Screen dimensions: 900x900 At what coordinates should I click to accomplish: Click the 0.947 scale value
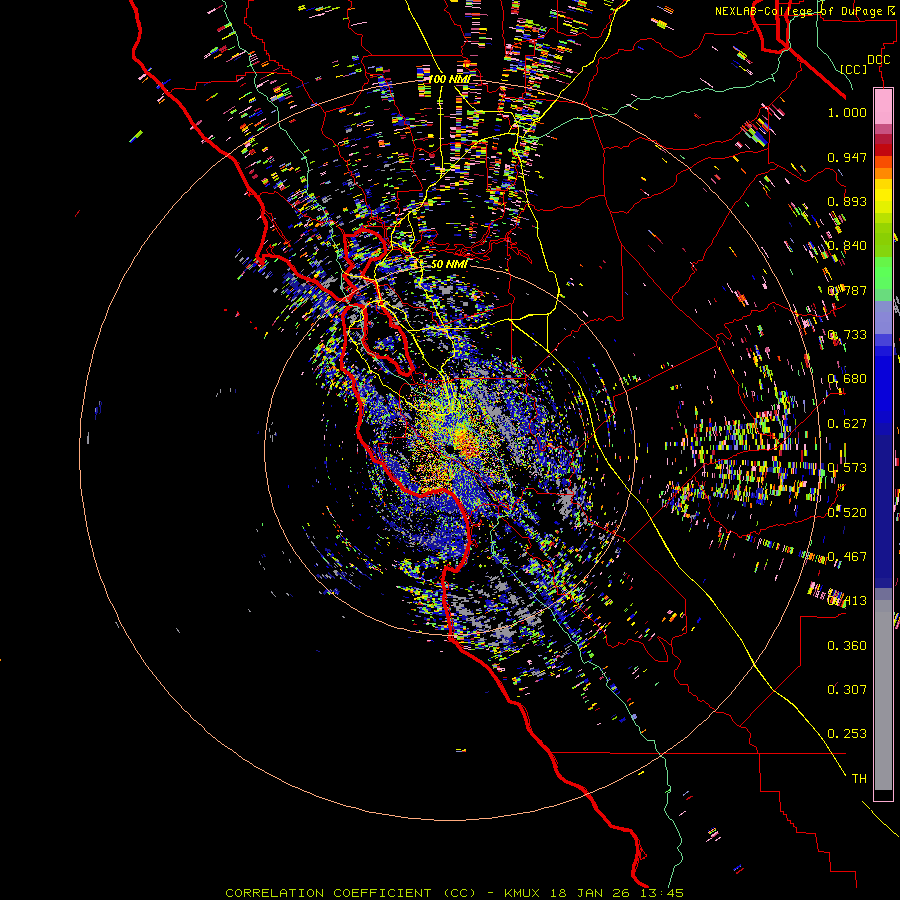(847, 157)
